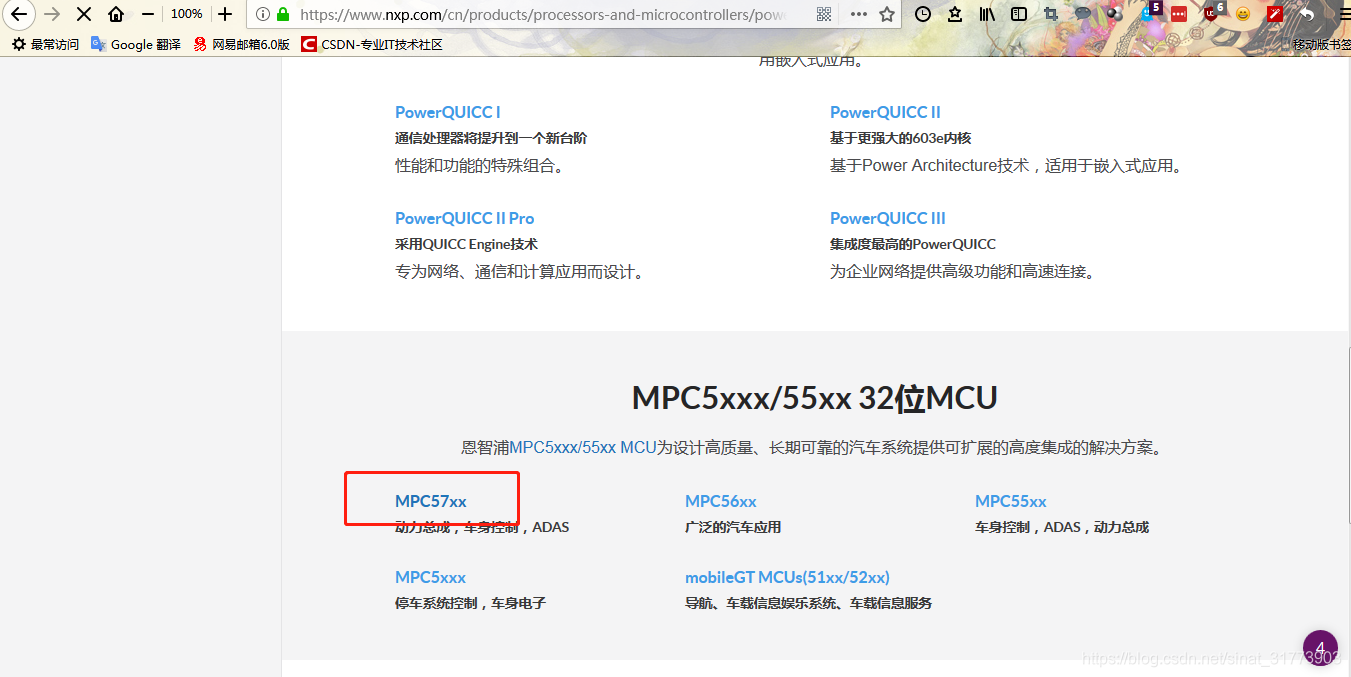
Task: Click the undo arrow toolbar icon
Action: [1307, 14]
